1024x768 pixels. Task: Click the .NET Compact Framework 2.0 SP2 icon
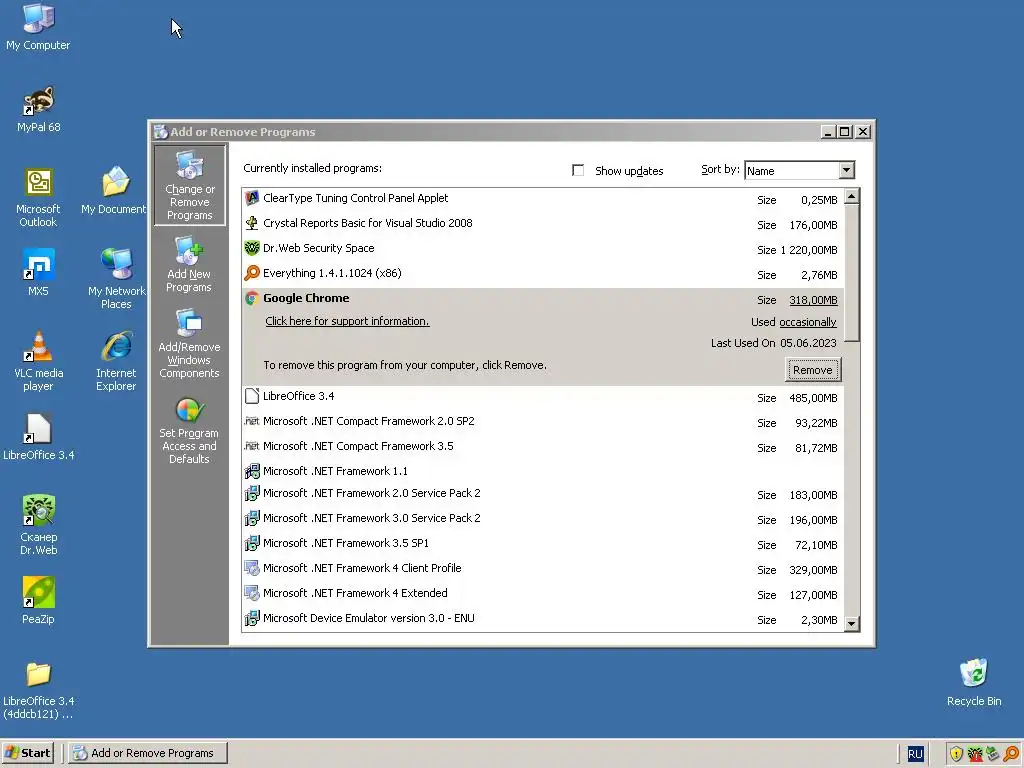click(x=251, y=421)
